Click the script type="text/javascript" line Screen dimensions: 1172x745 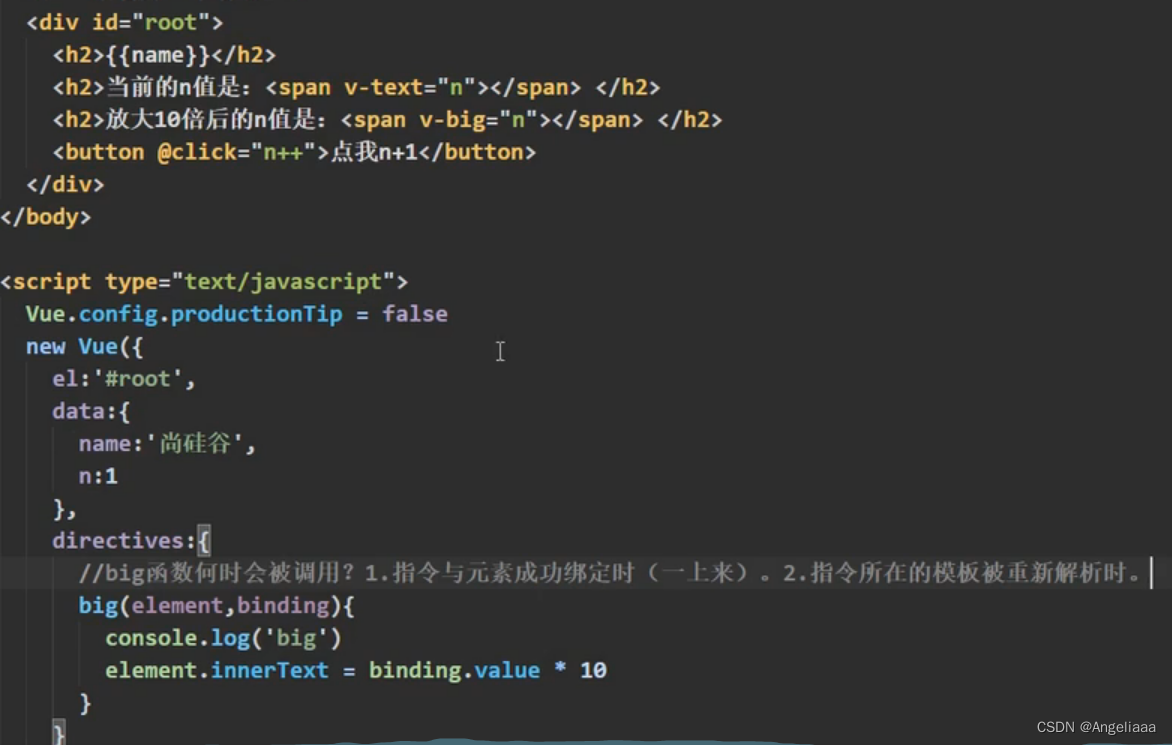pos(204,282)
